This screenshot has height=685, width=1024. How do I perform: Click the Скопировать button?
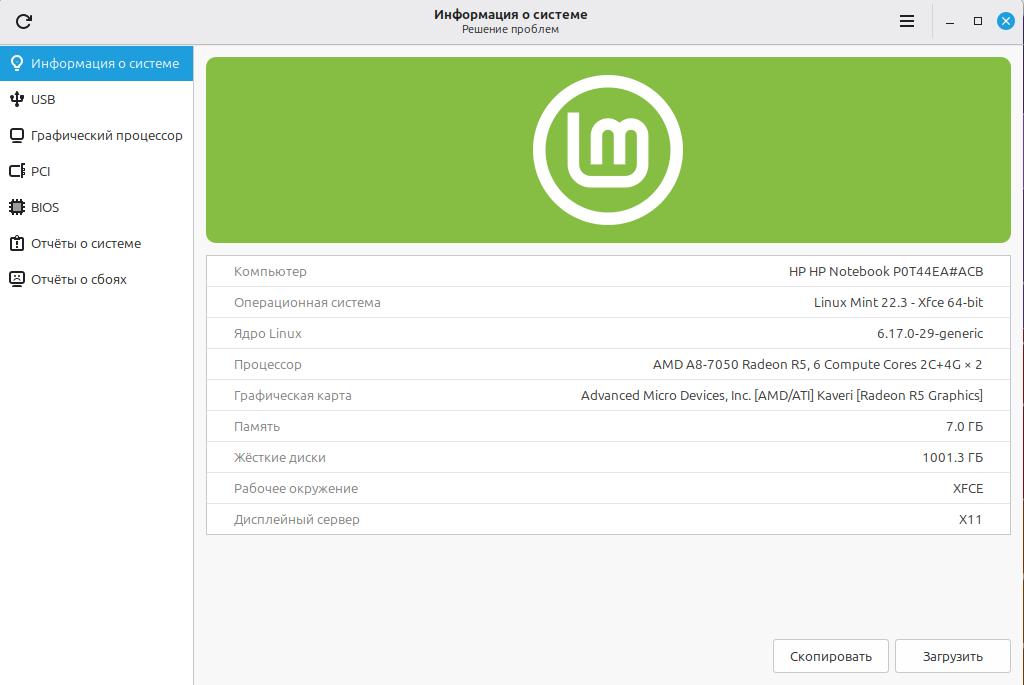(x=831, y=656)
